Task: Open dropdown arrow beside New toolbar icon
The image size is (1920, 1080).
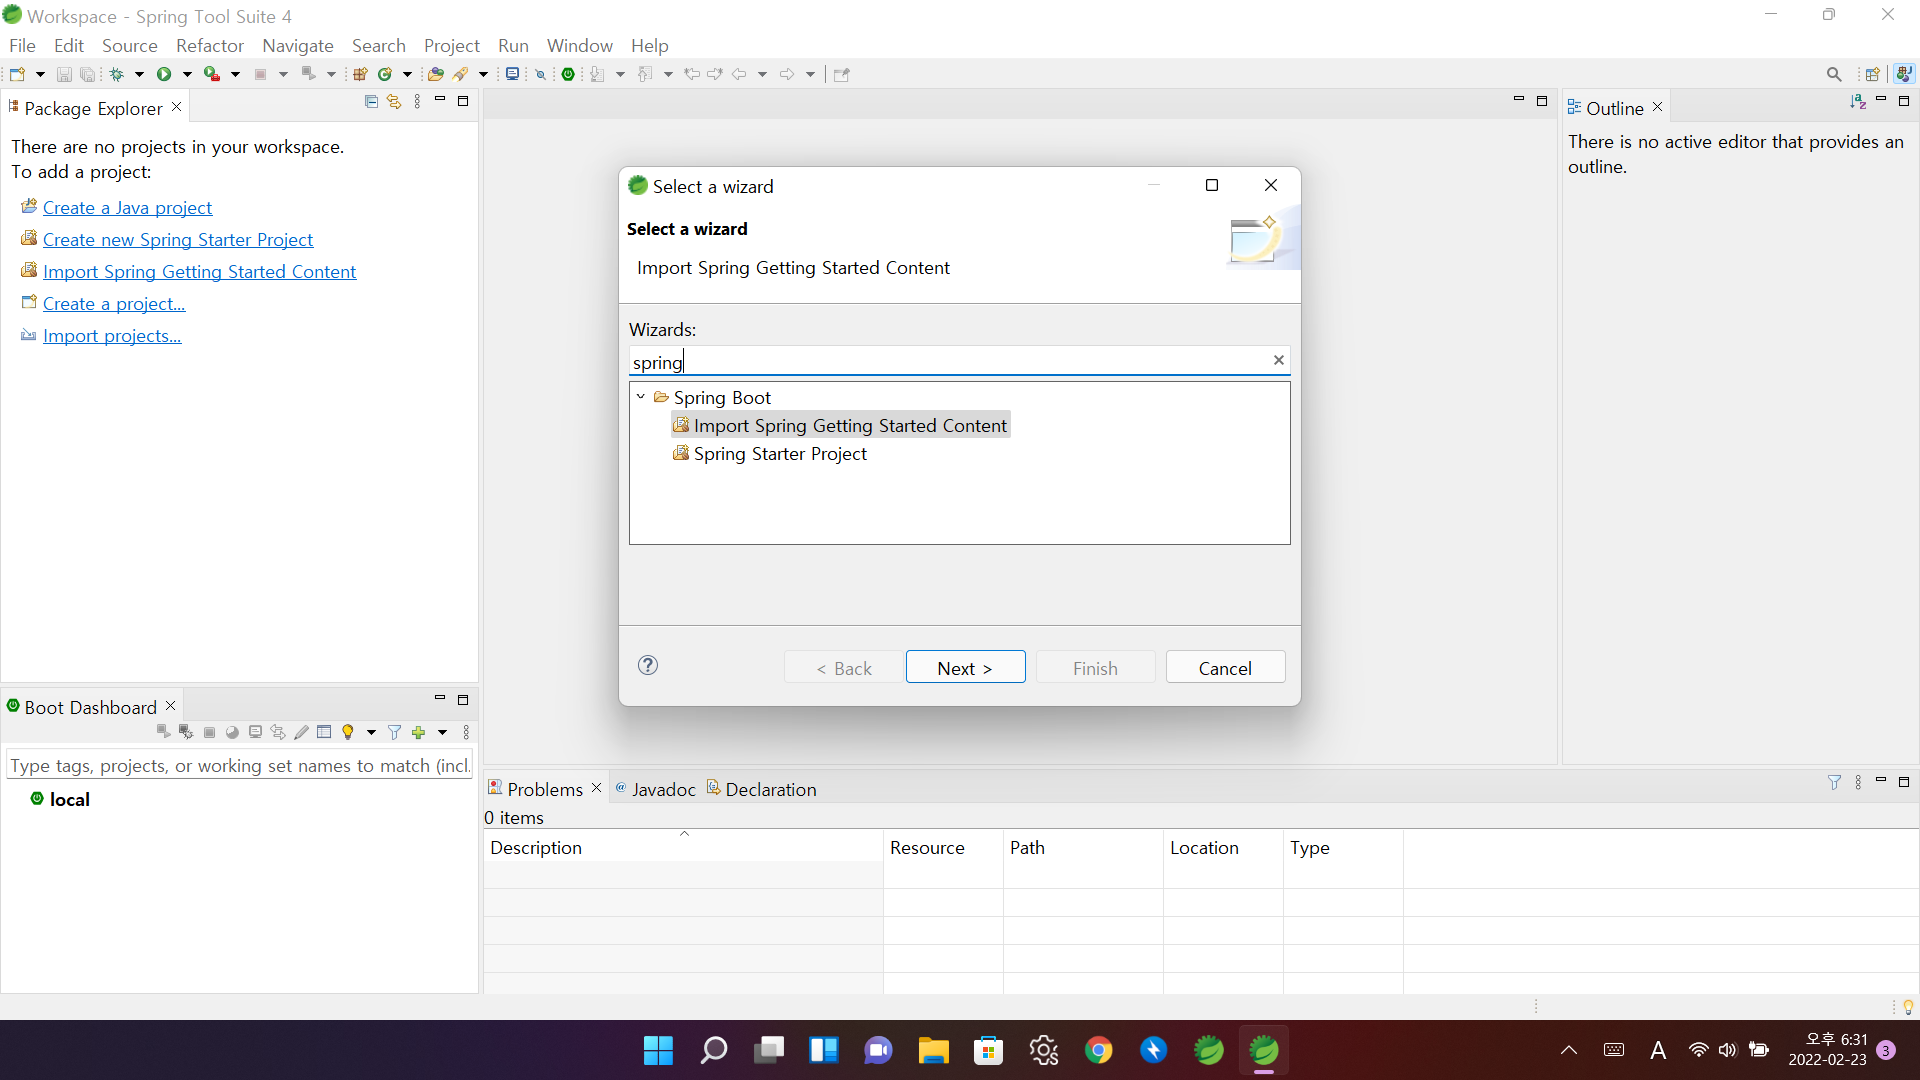Action: [40, 74]
